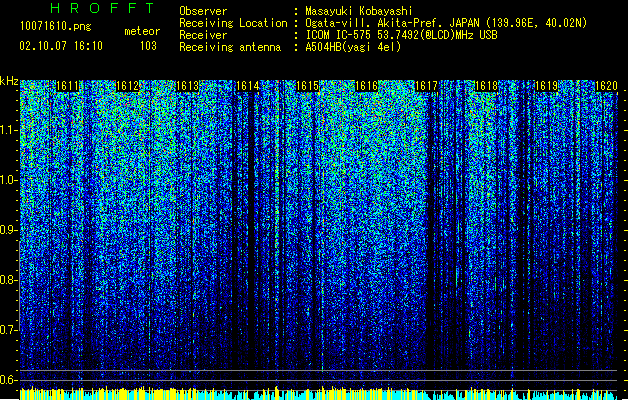The width and height of the screenshot is (629, 400).
Task: Click the ICOM IC-575 receiver value
Action: [401, 35]
